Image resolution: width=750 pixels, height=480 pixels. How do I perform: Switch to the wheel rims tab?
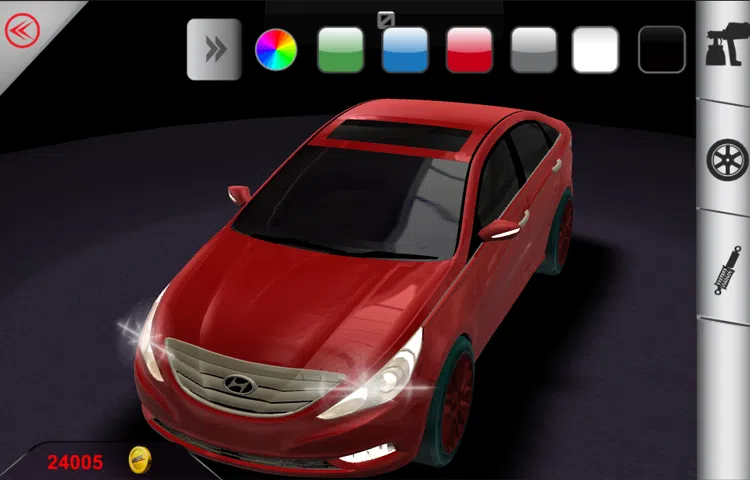click(x=726, y=160)
